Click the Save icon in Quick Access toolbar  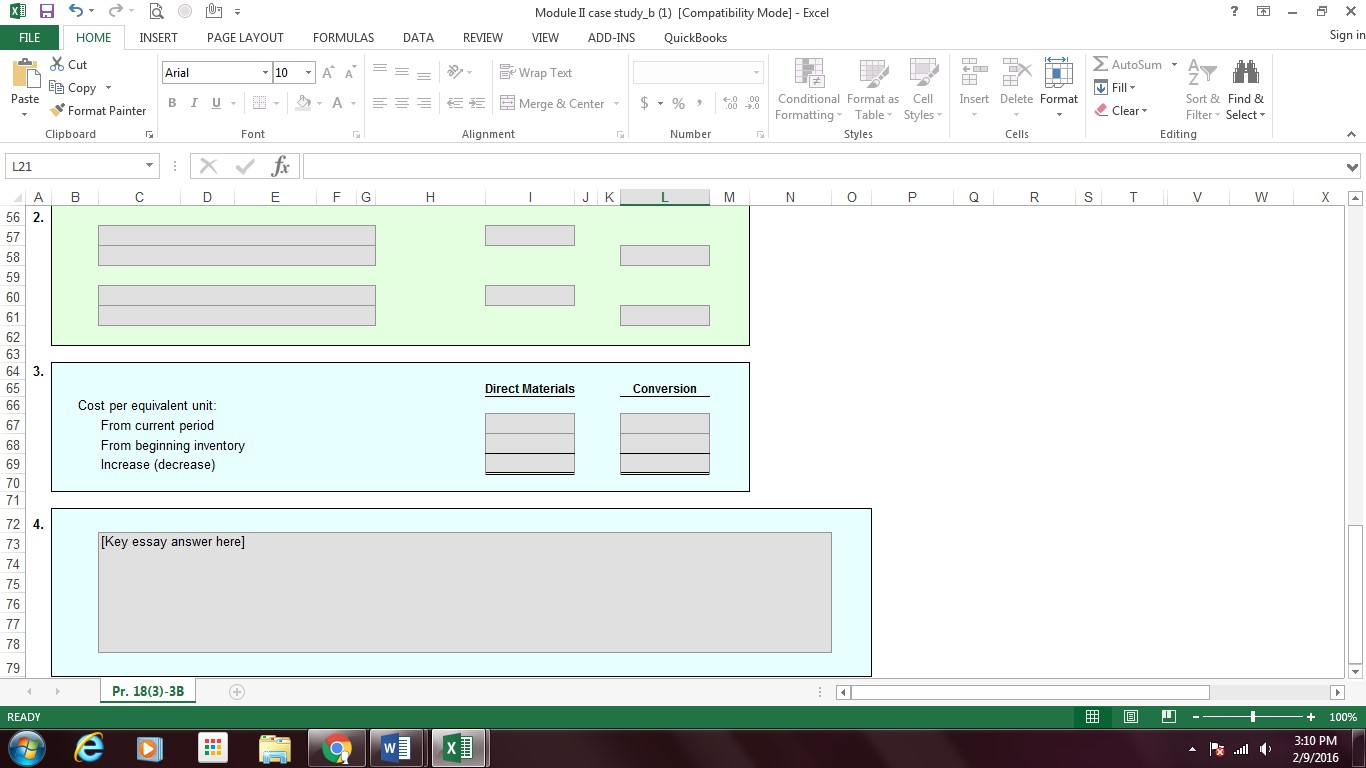click(46, 12)
